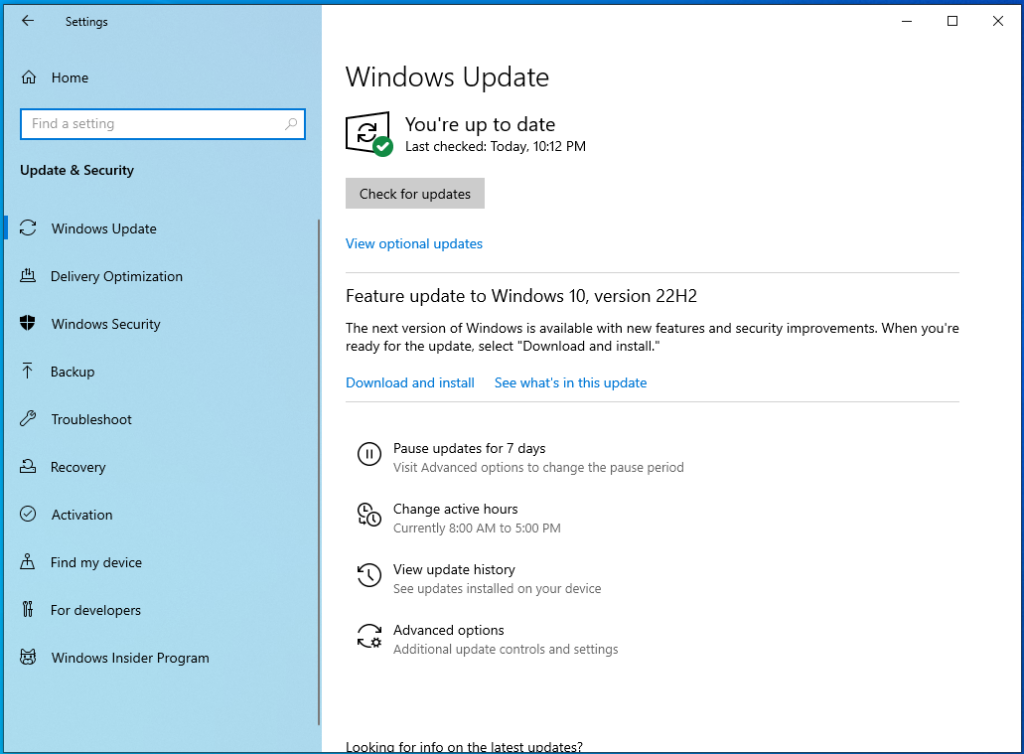Click the clock icon for active hours

369,516
